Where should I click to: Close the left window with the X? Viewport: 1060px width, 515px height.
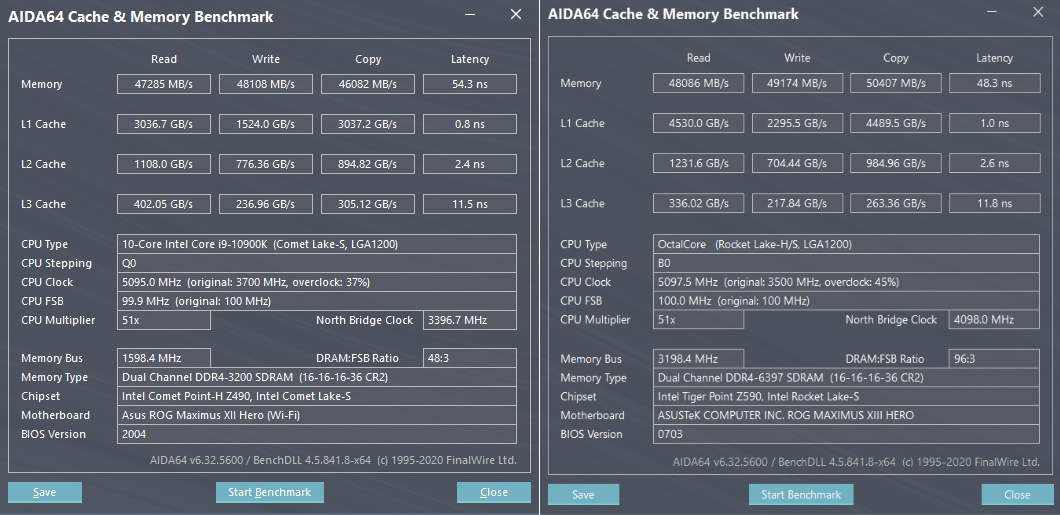click(516, 14)
